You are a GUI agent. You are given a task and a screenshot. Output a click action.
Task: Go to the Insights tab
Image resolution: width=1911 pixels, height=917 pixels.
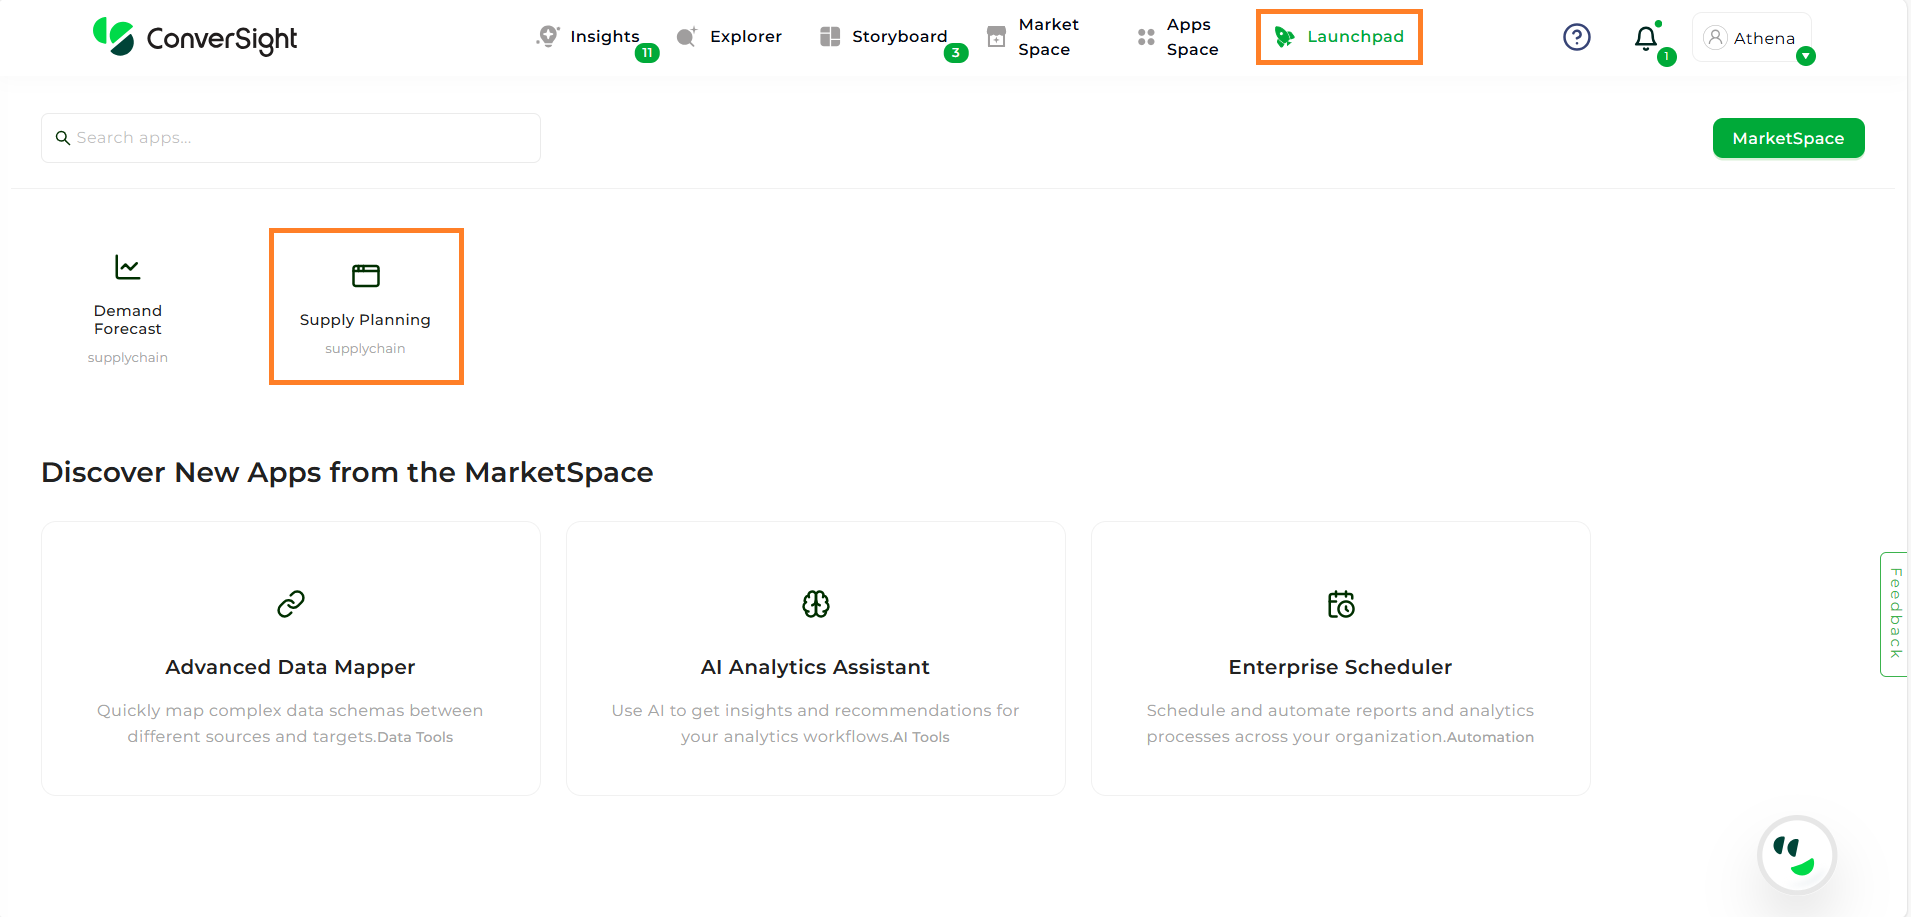point(588,37)
